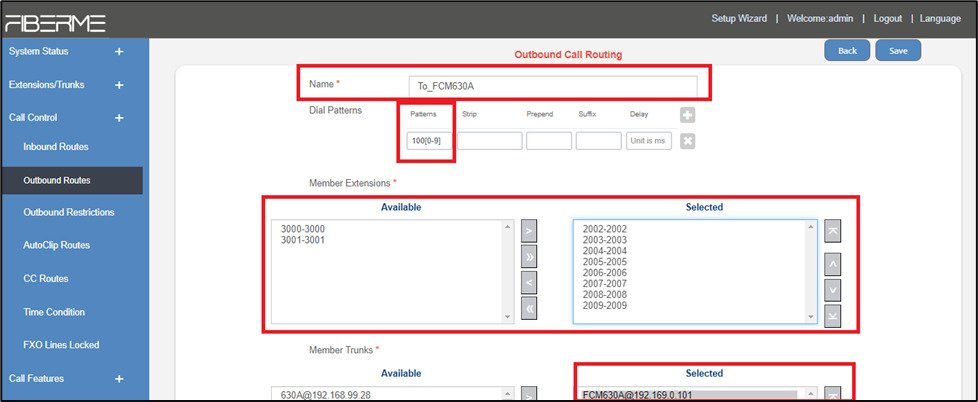Click Available extensions list scrollbar
The width and height of the screenshot is (978, 402).
pos(510,272)
